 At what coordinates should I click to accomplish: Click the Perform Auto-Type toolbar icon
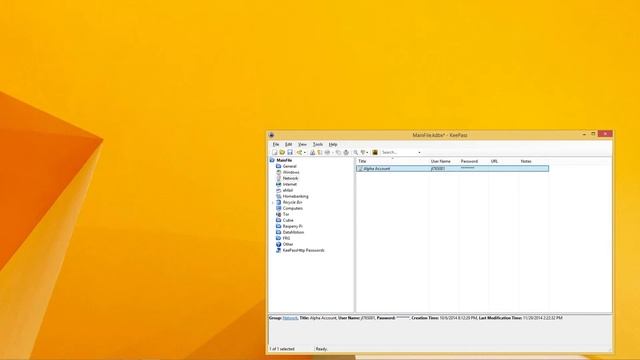click(x=346, y=152)
